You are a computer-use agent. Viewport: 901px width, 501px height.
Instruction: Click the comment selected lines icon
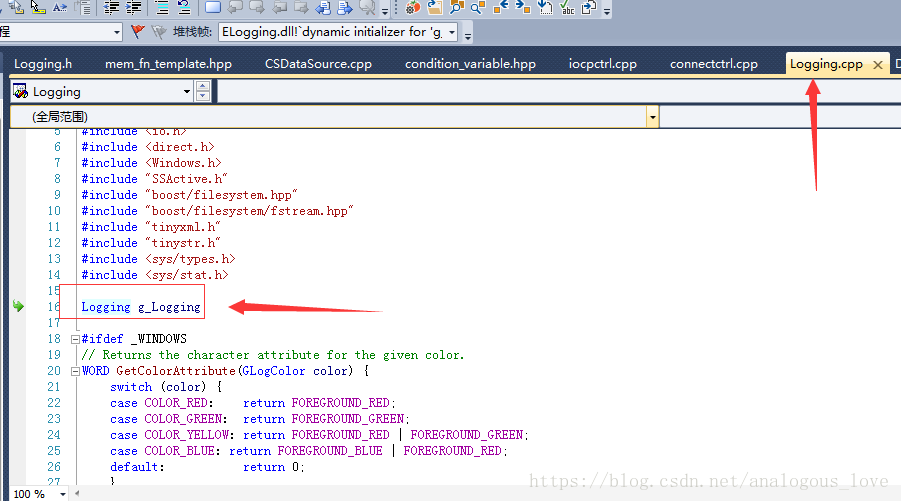[162, 7]
